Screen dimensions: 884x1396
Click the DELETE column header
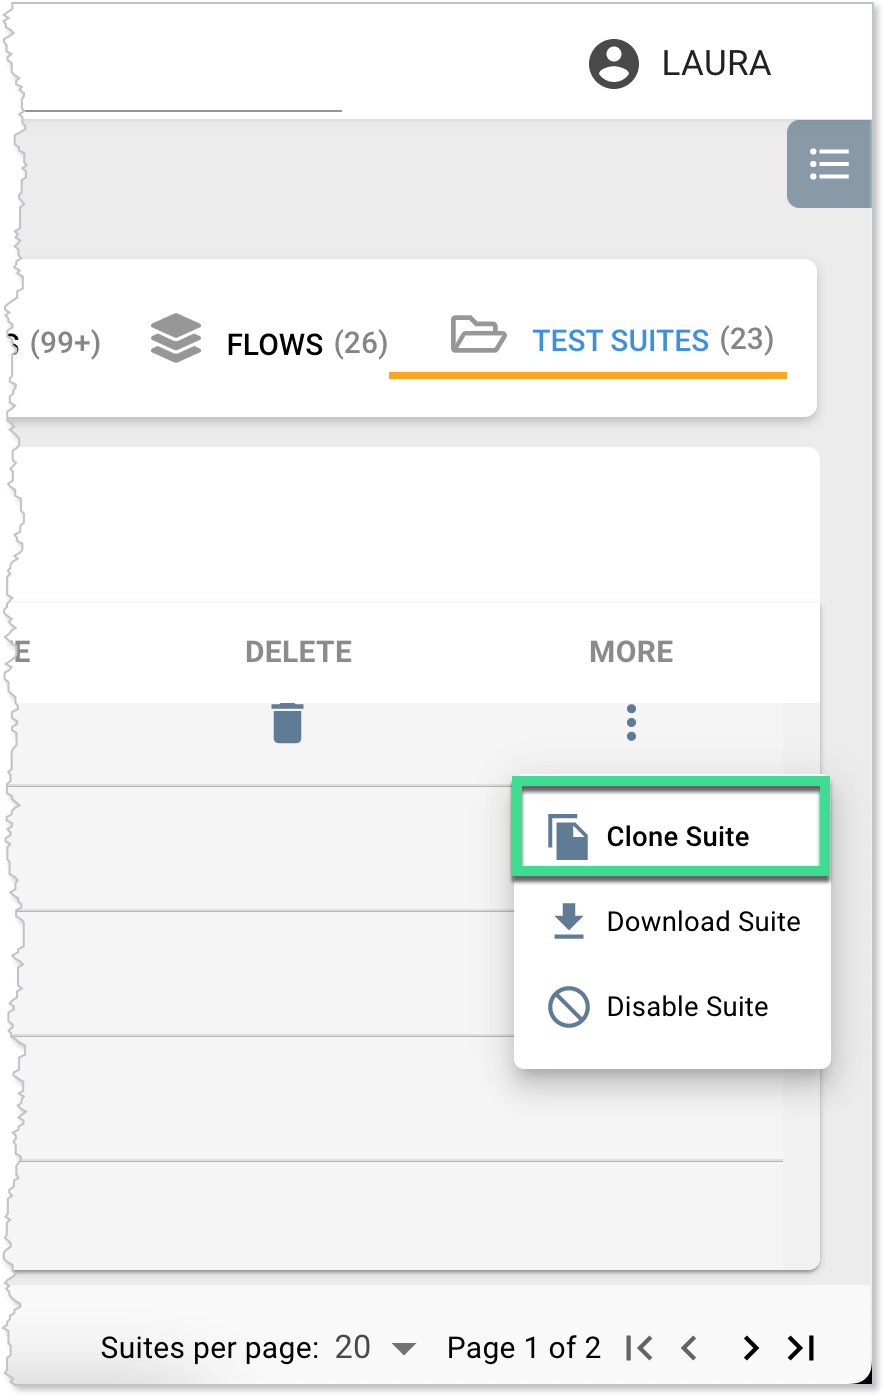(298, 652)
